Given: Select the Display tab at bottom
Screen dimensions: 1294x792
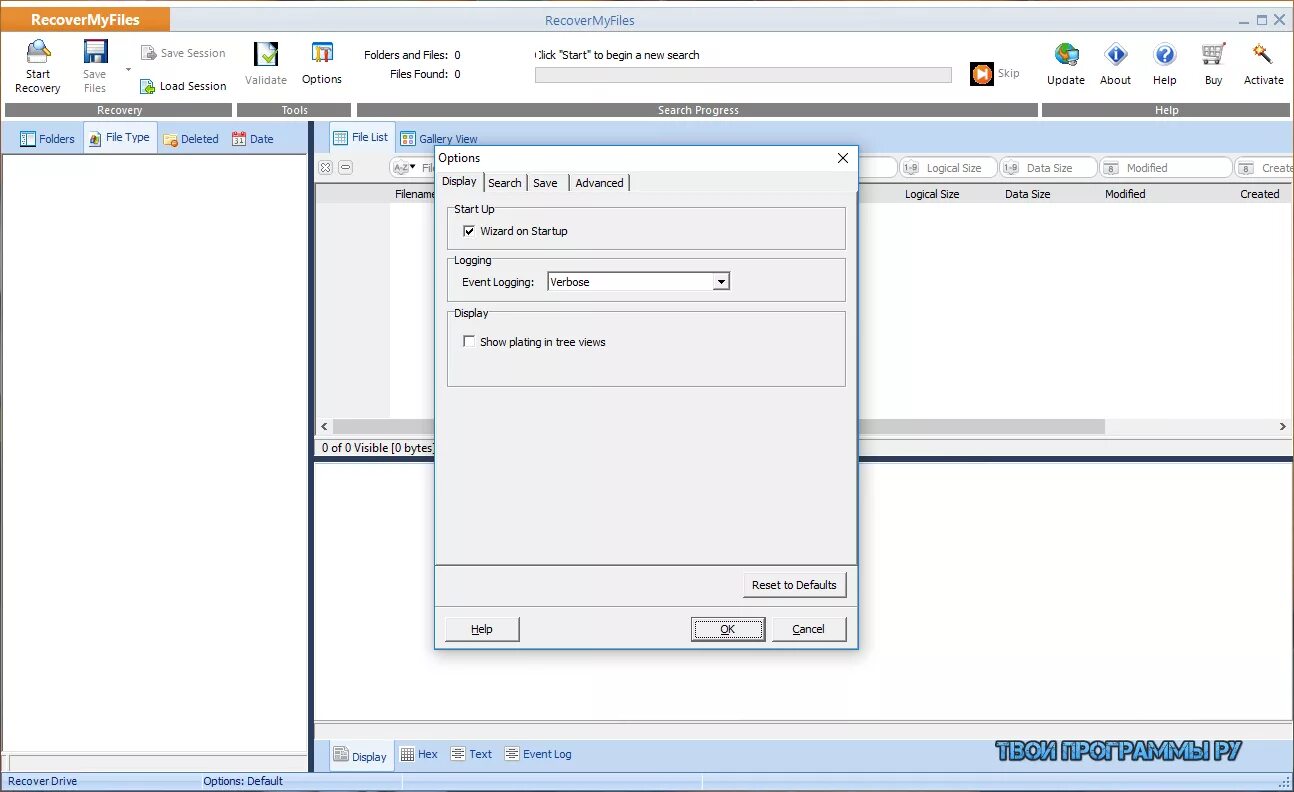Looking at the screenshot, I should click(360, 756).
